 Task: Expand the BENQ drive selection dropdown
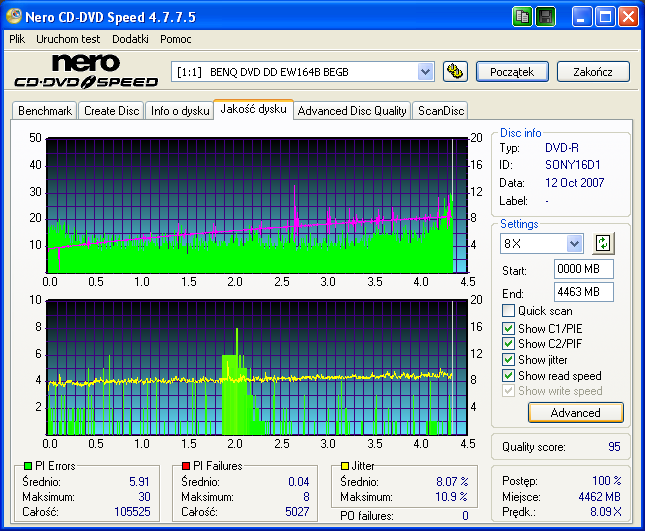425,72
